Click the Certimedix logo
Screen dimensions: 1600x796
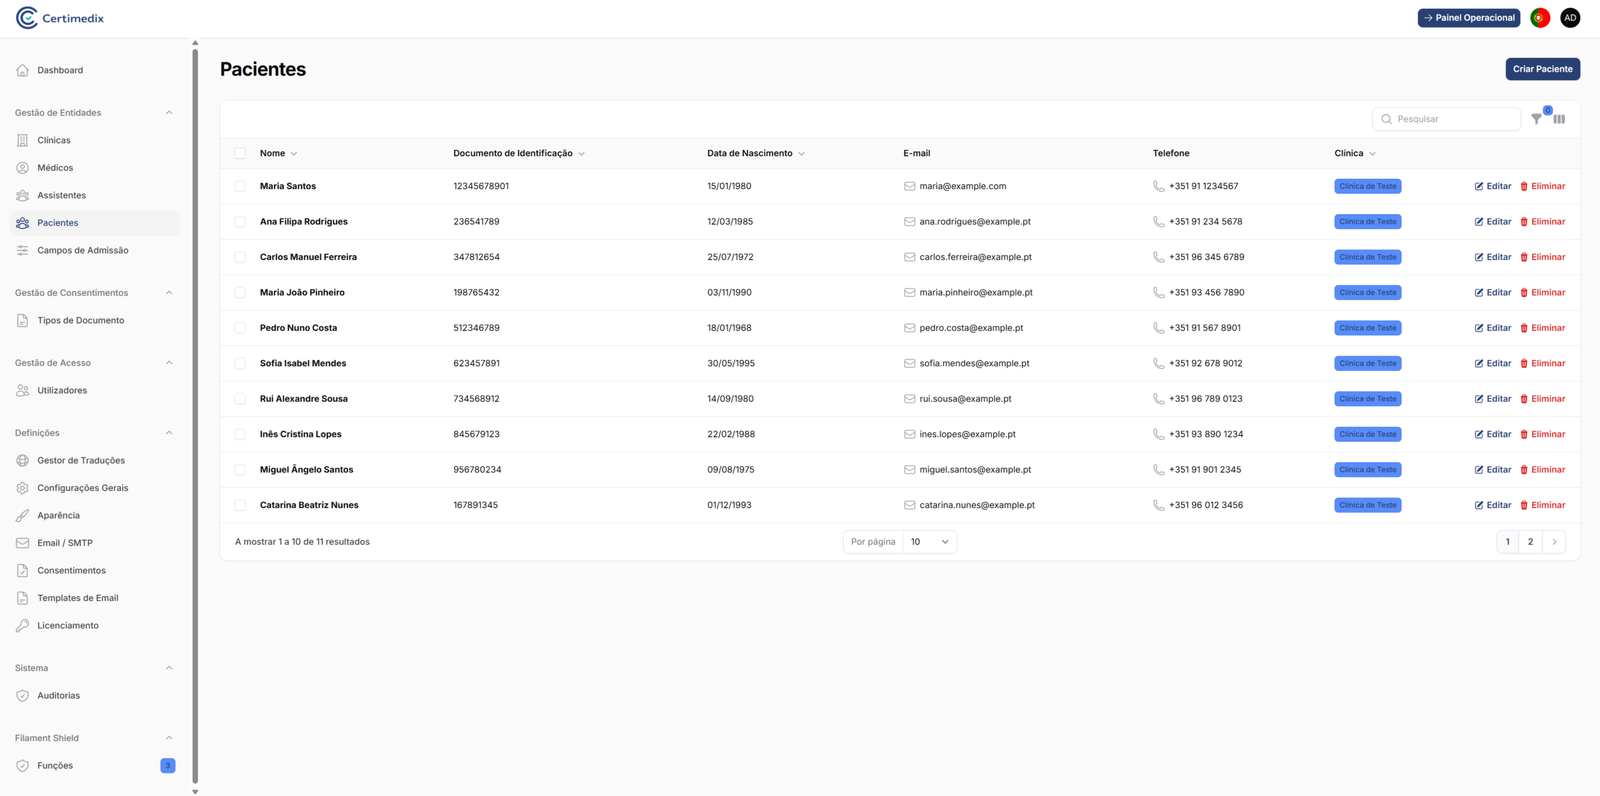pyautogui.click(x=60, y=18)
